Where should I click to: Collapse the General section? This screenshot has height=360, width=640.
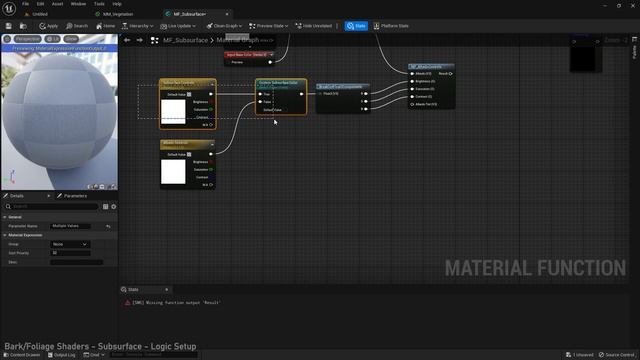(x=5, y=217)
